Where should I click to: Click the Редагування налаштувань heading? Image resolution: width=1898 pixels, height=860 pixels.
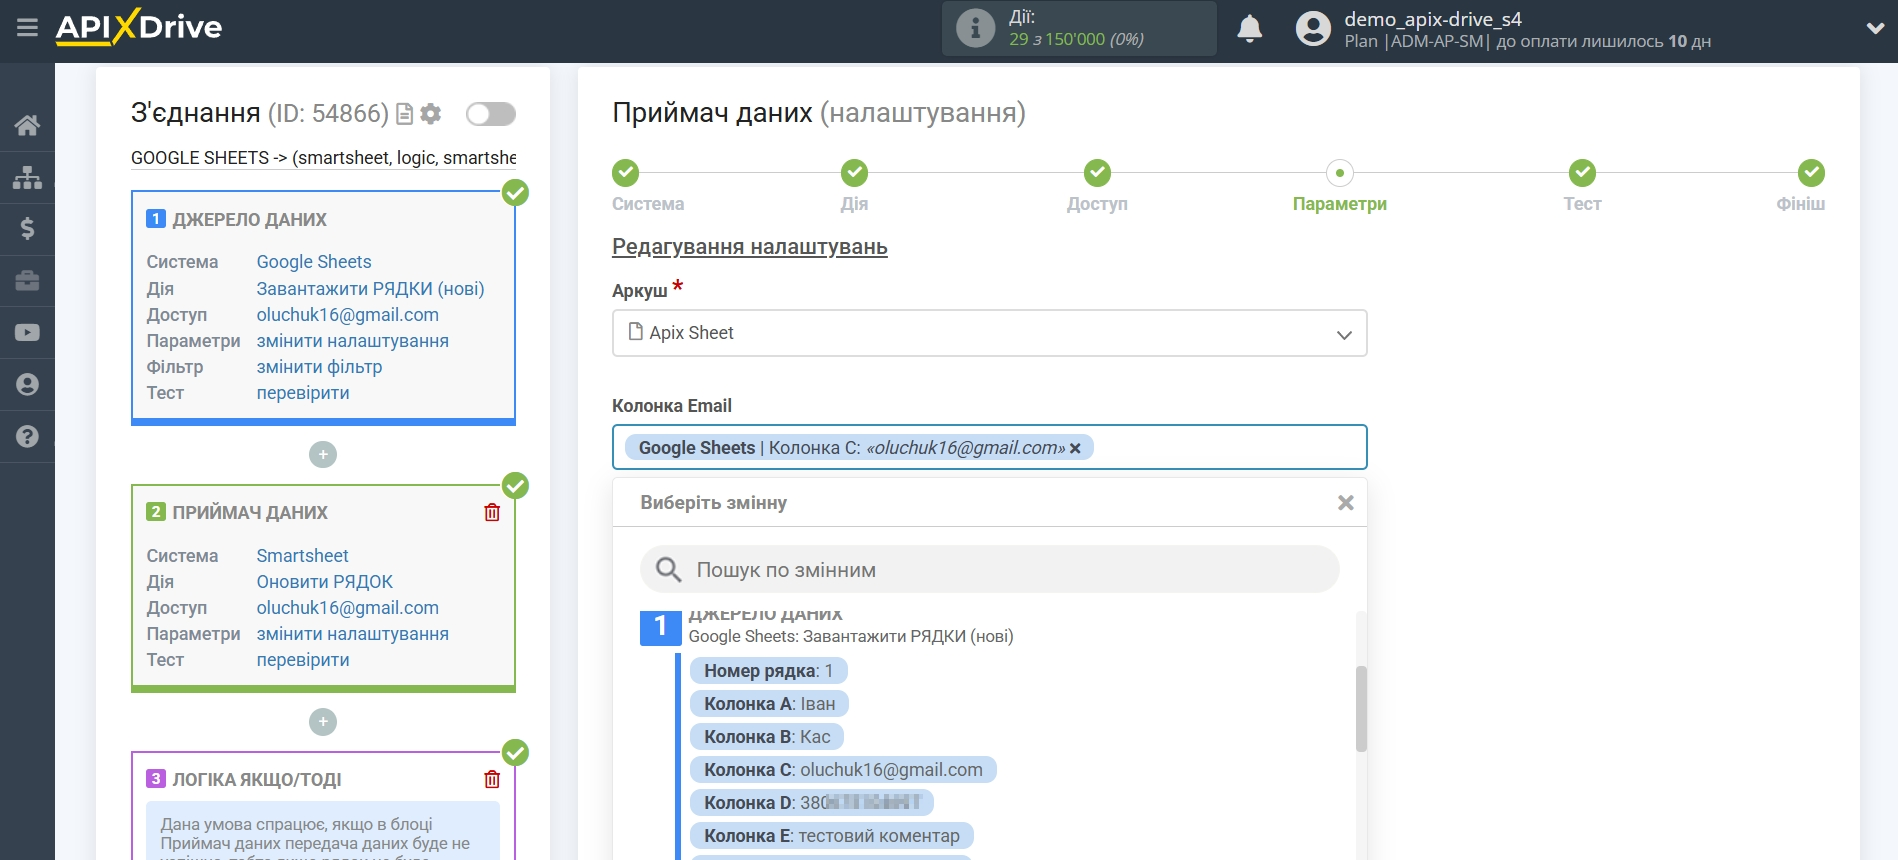tap(749, 247)
